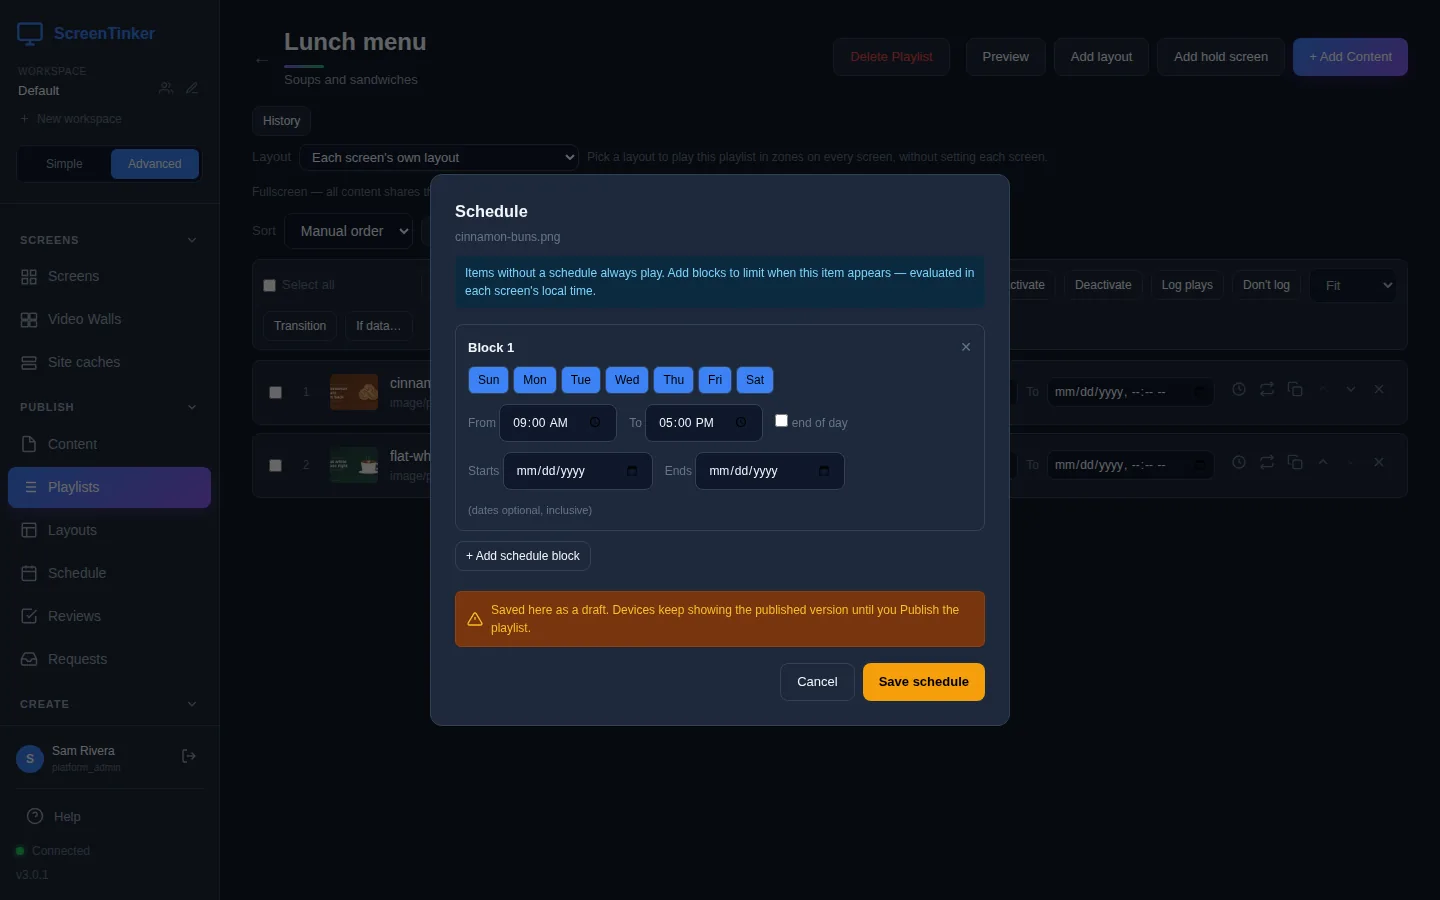Open Screens in the sidebar
1440x900 pixels.
110,277
